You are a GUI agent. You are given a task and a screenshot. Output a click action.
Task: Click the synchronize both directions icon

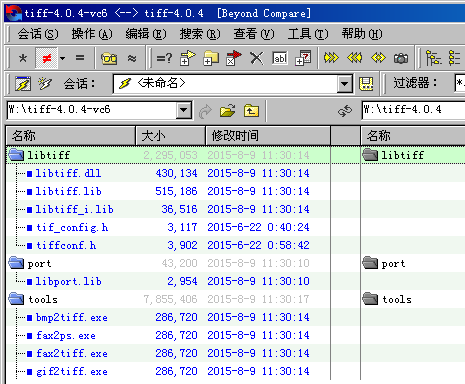[x=378, y=58]
